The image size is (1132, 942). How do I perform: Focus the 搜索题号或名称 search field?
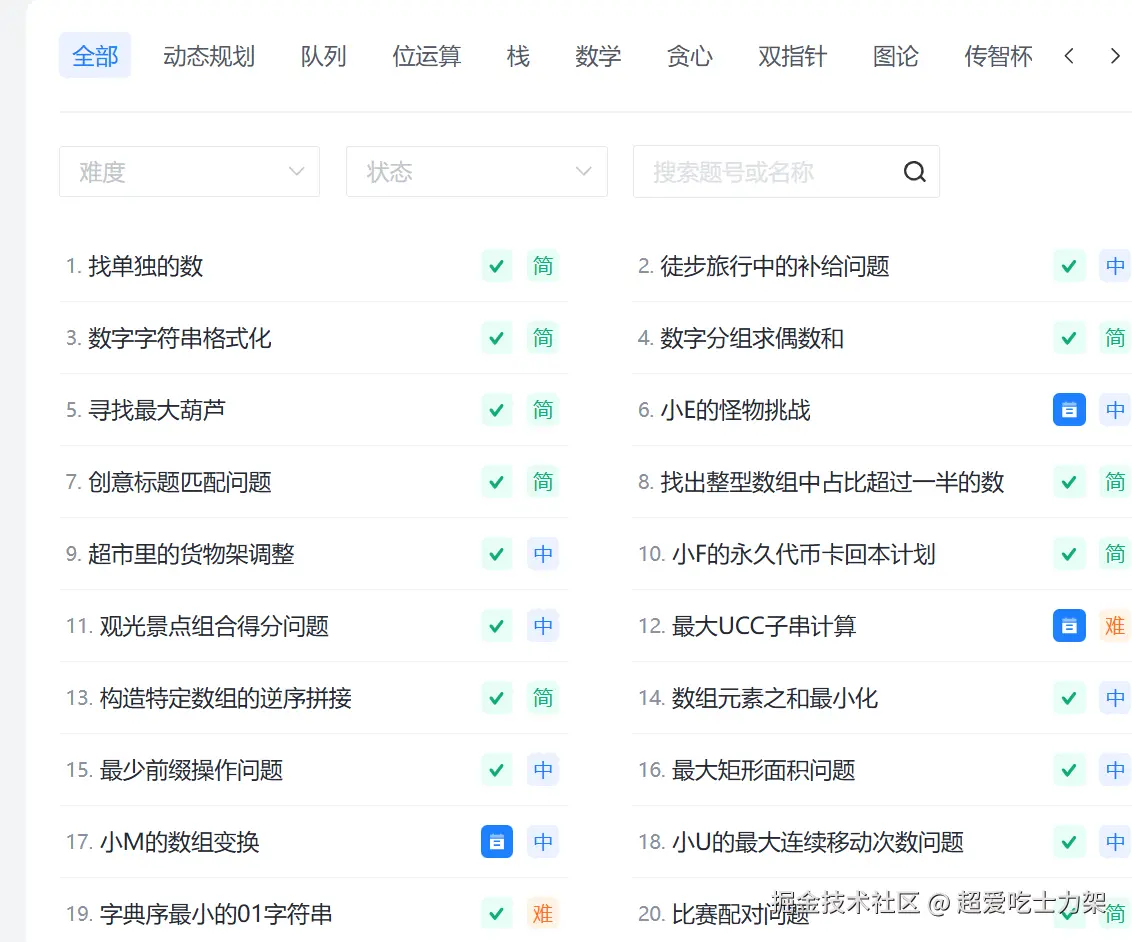[x=765, y=172]
